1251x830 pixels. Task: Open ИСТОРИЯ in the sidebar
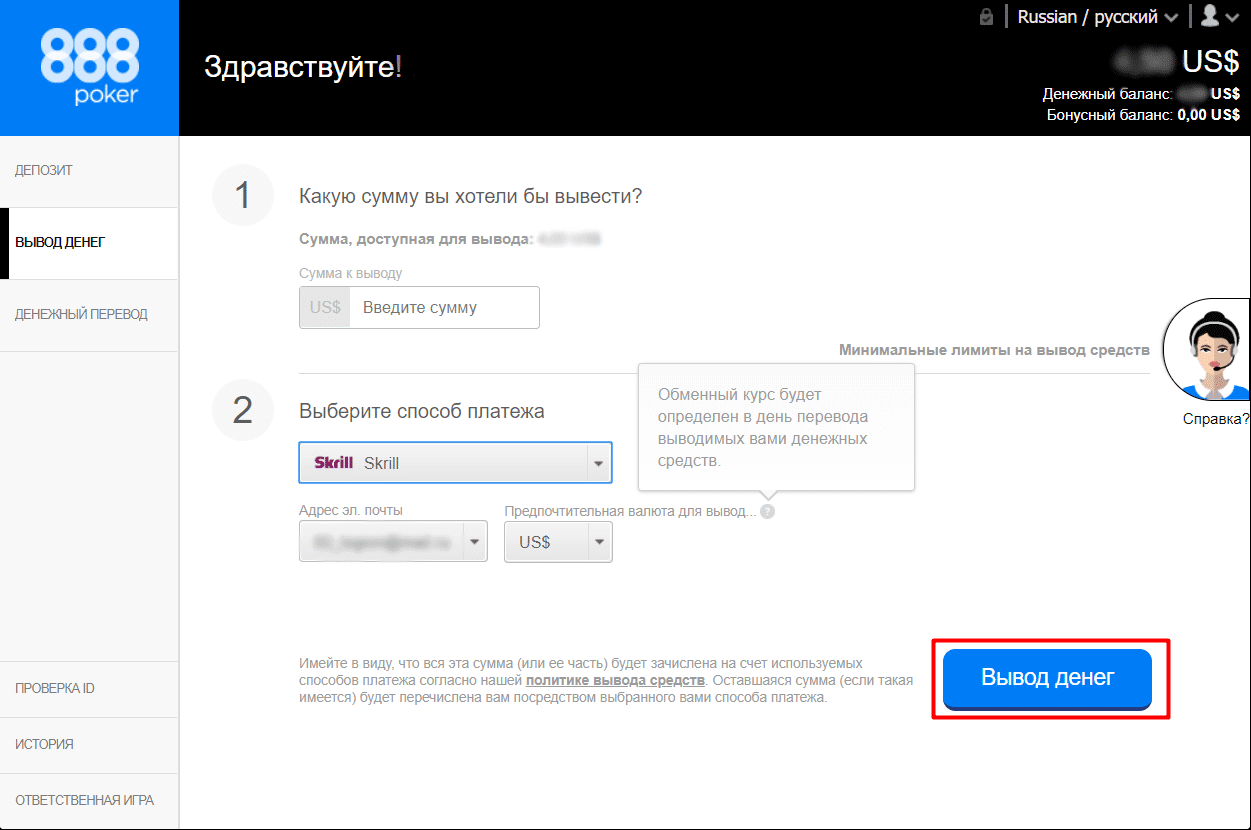[x=45, y=745]
